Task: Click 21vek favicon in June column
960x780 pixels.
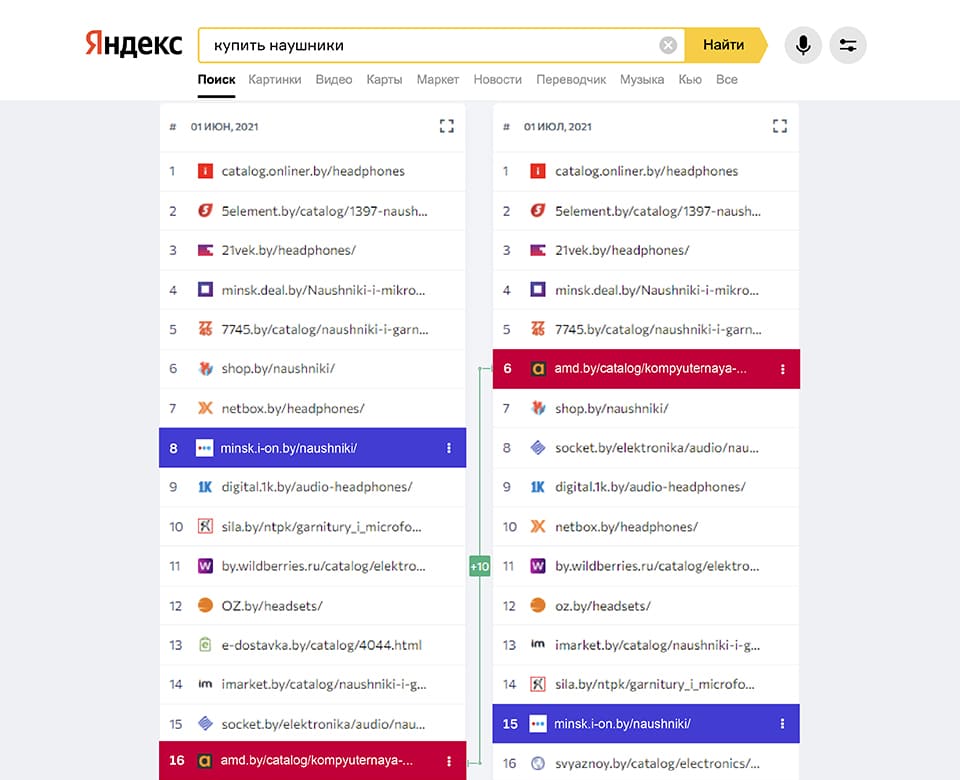Action: pyautogui.click(x=205, y=250)
